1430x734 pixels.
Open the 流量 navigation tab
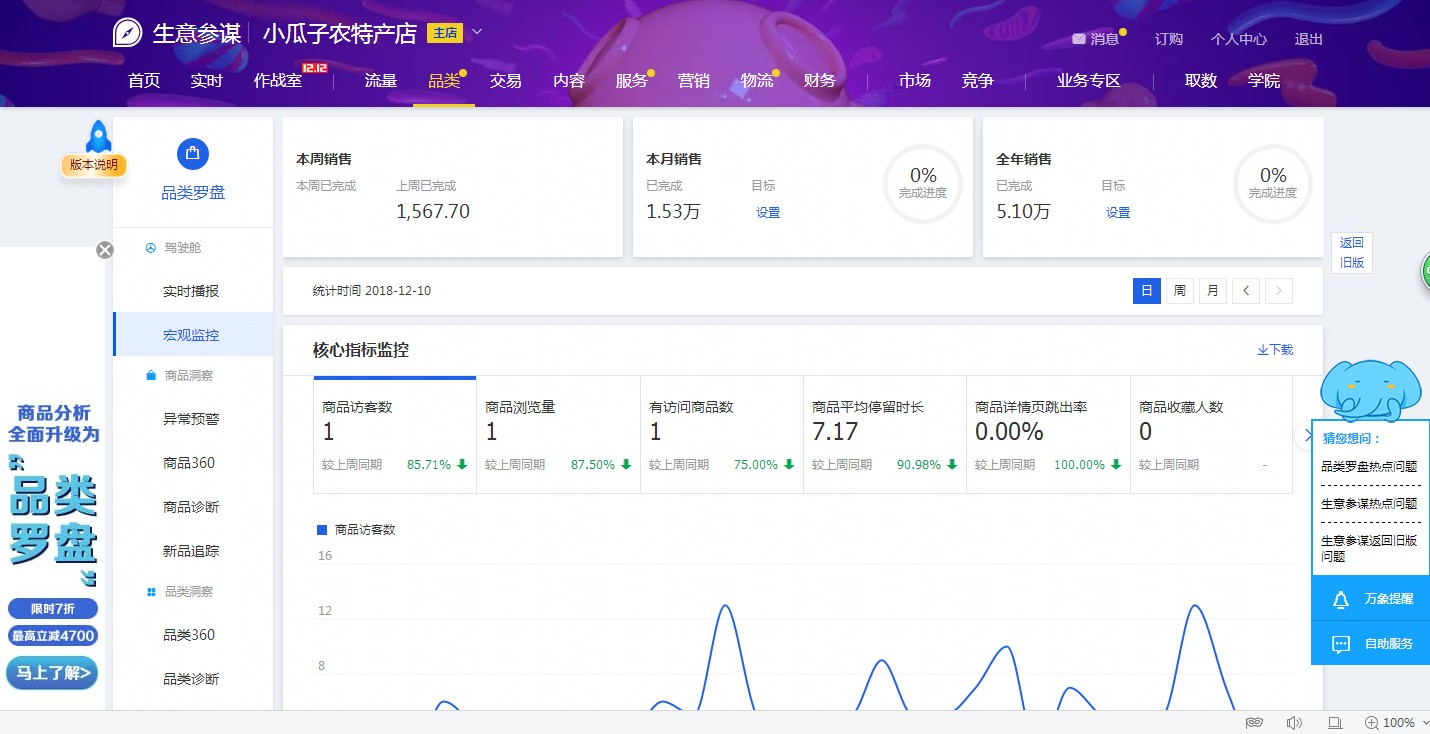[381, 81]
